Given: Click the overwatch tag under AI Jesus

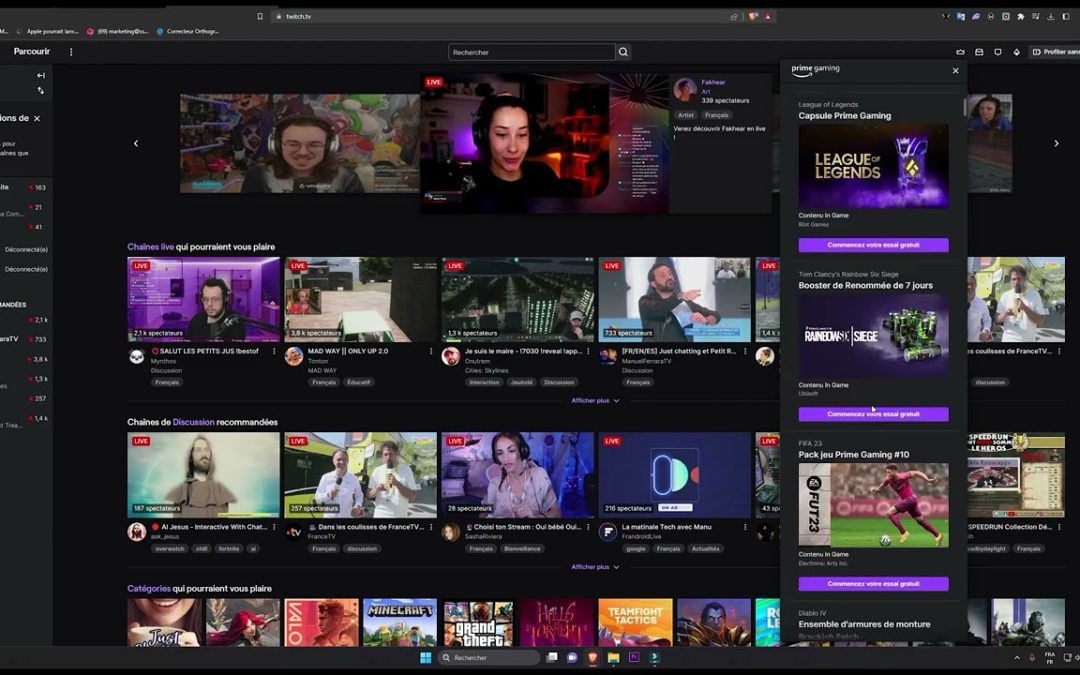Looking at the screenshot, I should coord(169,549).
